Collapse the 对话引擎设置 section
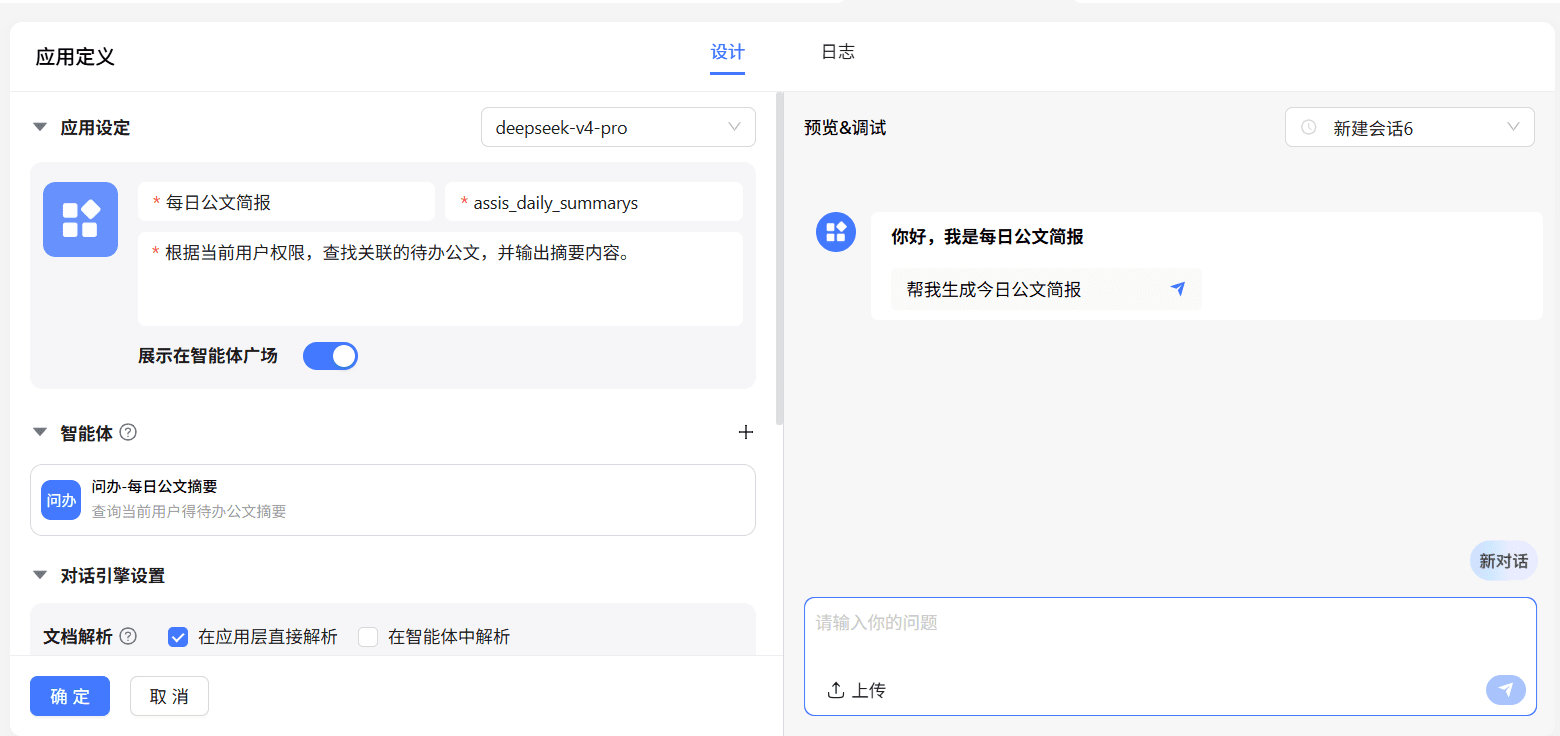 (40, 575)
